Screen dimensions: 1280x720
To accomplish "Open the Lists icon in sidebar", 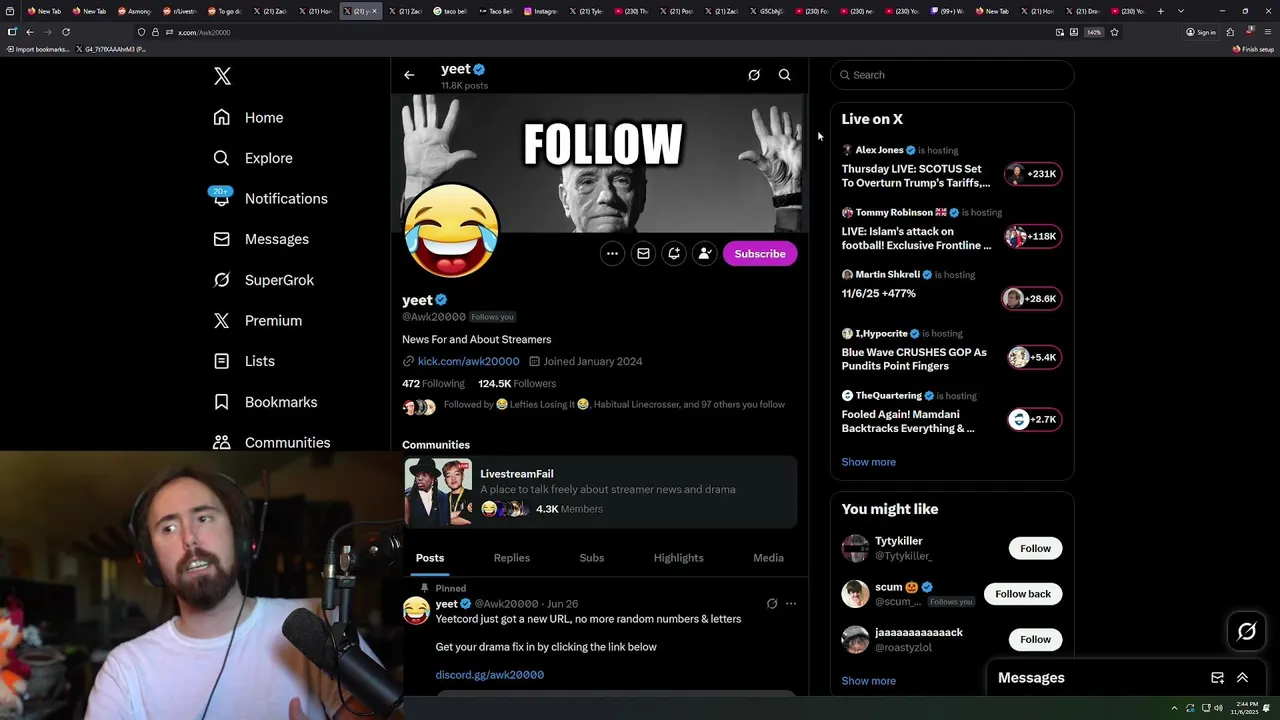I will pyautogui.click(x=222, y=361).
